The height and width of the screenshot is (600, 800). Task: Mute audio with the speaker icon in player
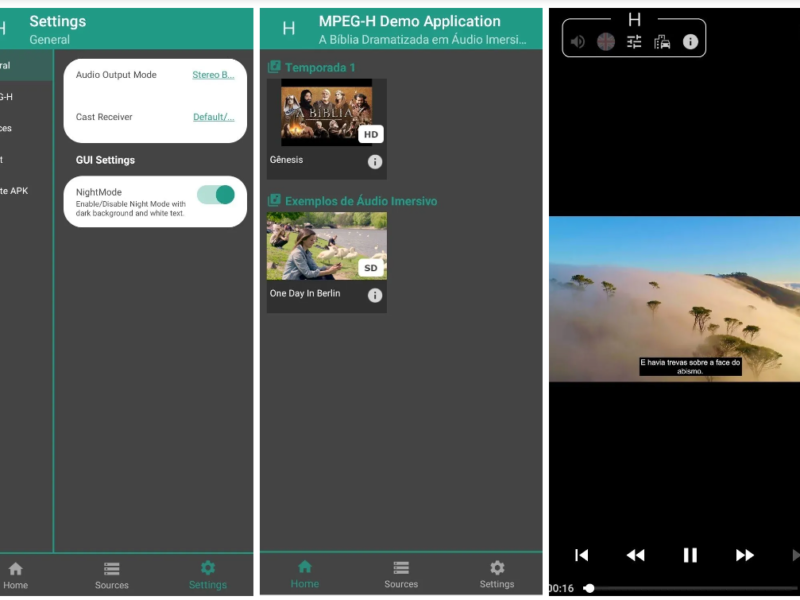click(x=578, y=42)
